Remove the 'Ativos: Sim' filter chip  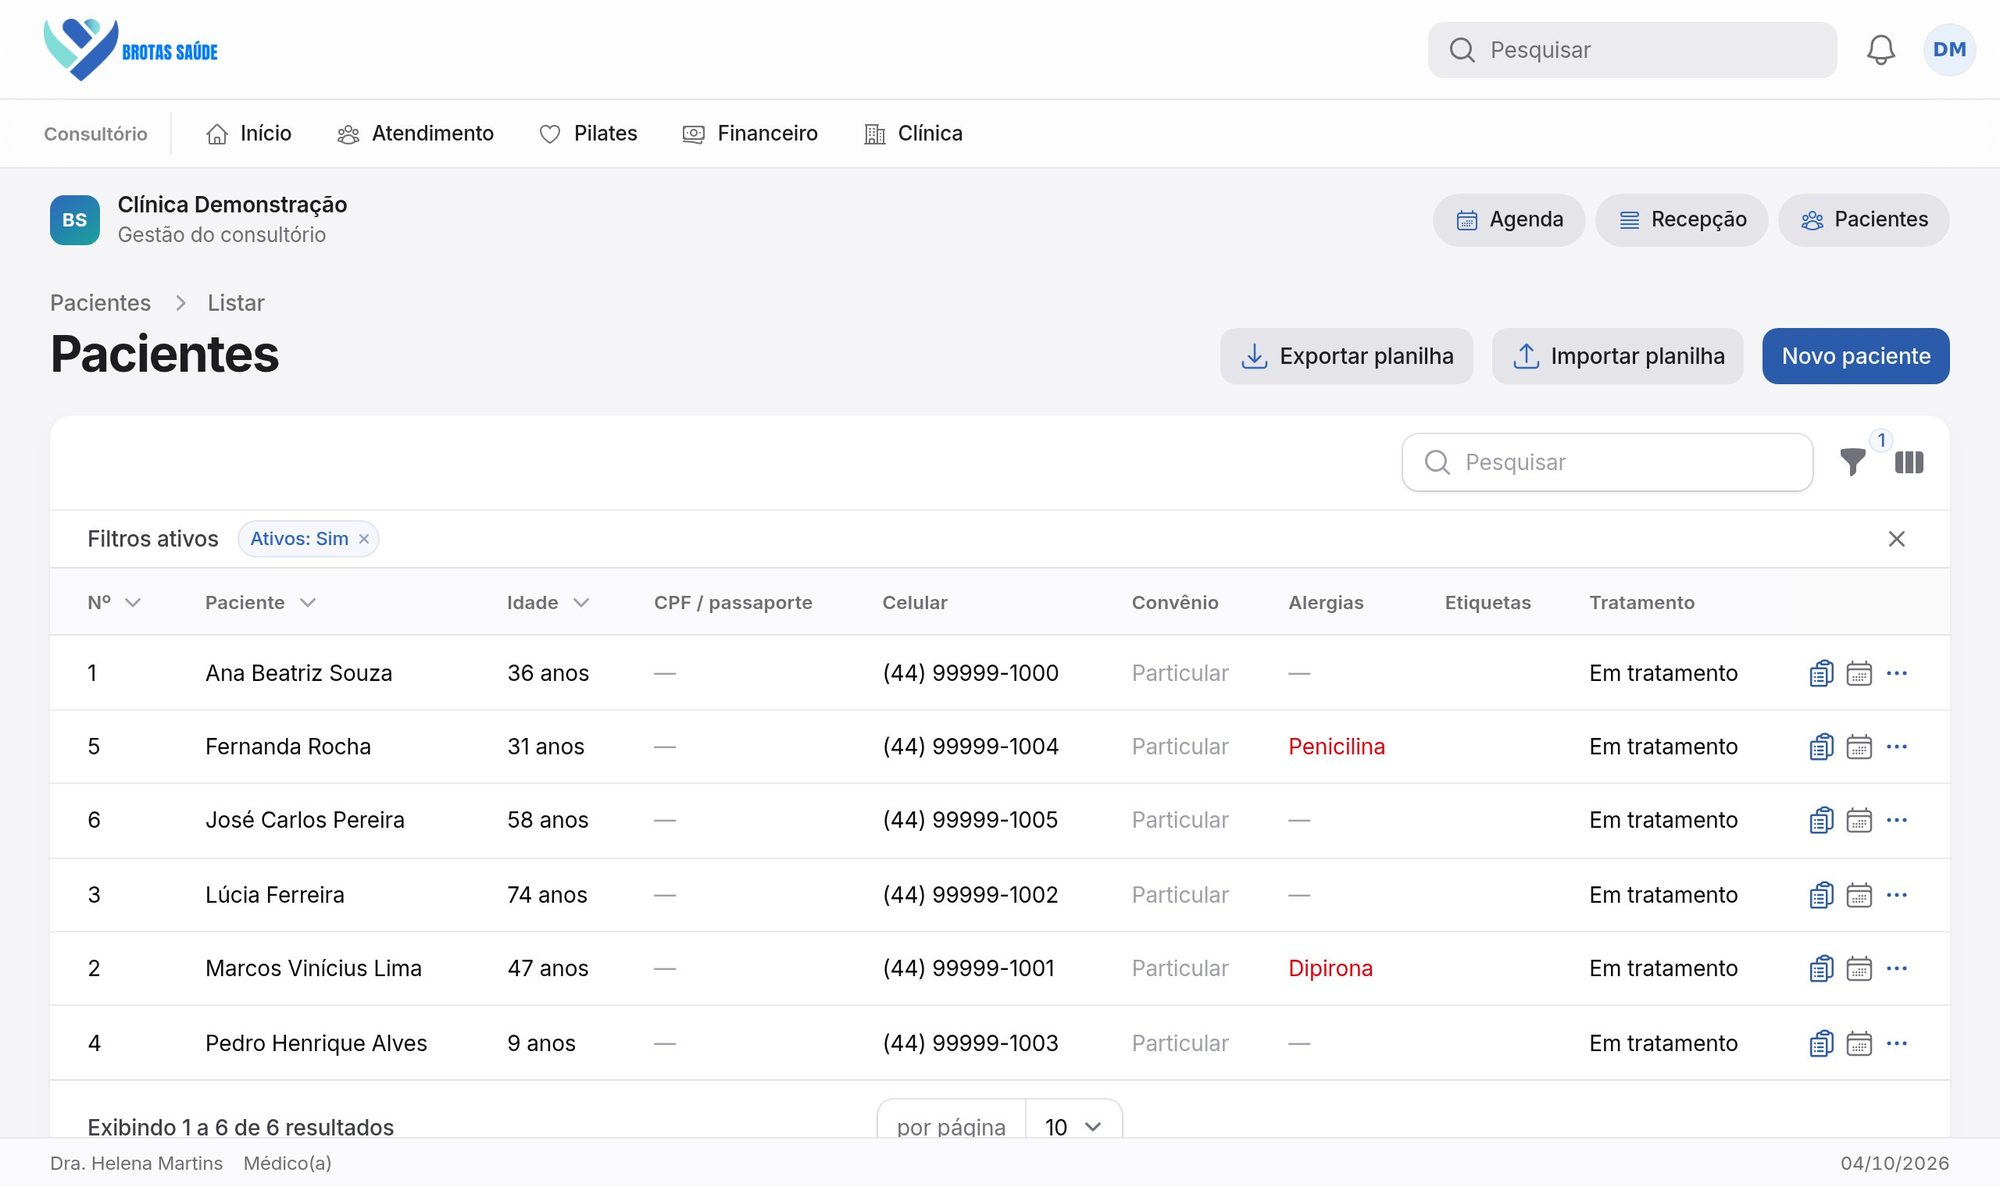(364, 539)
